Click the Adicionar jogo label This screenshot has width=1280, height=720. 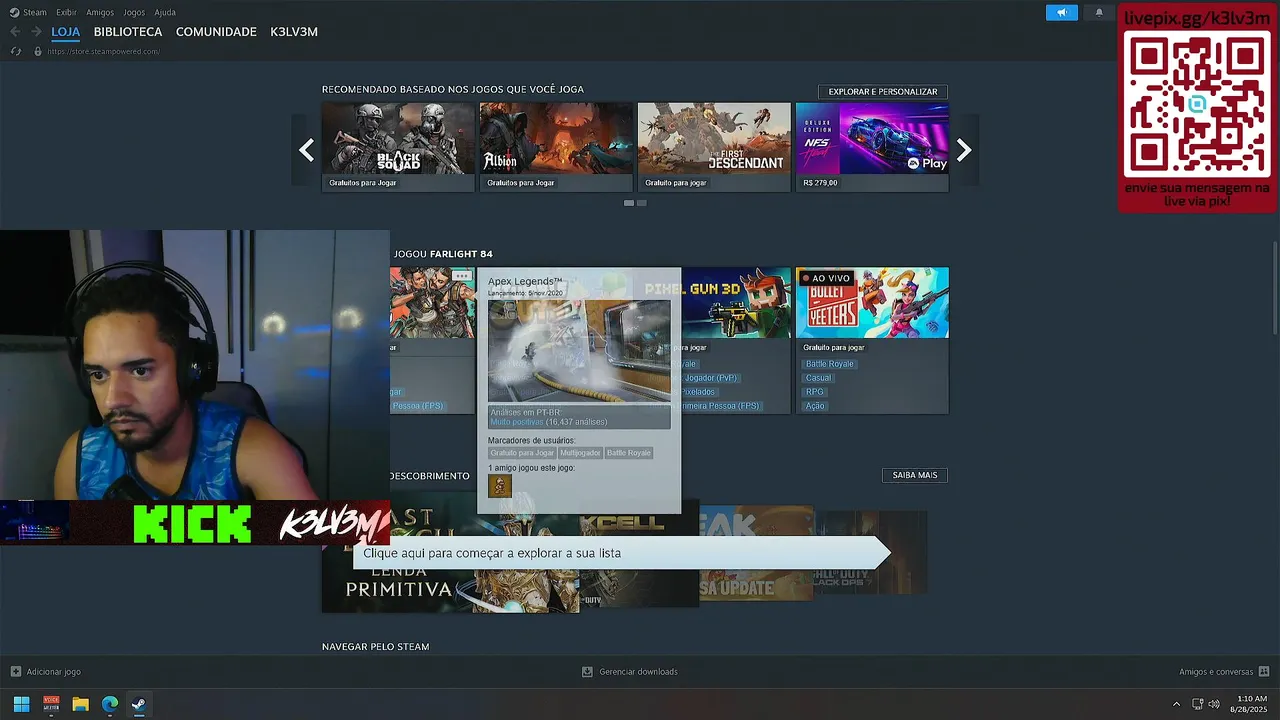tap(54, 672)
